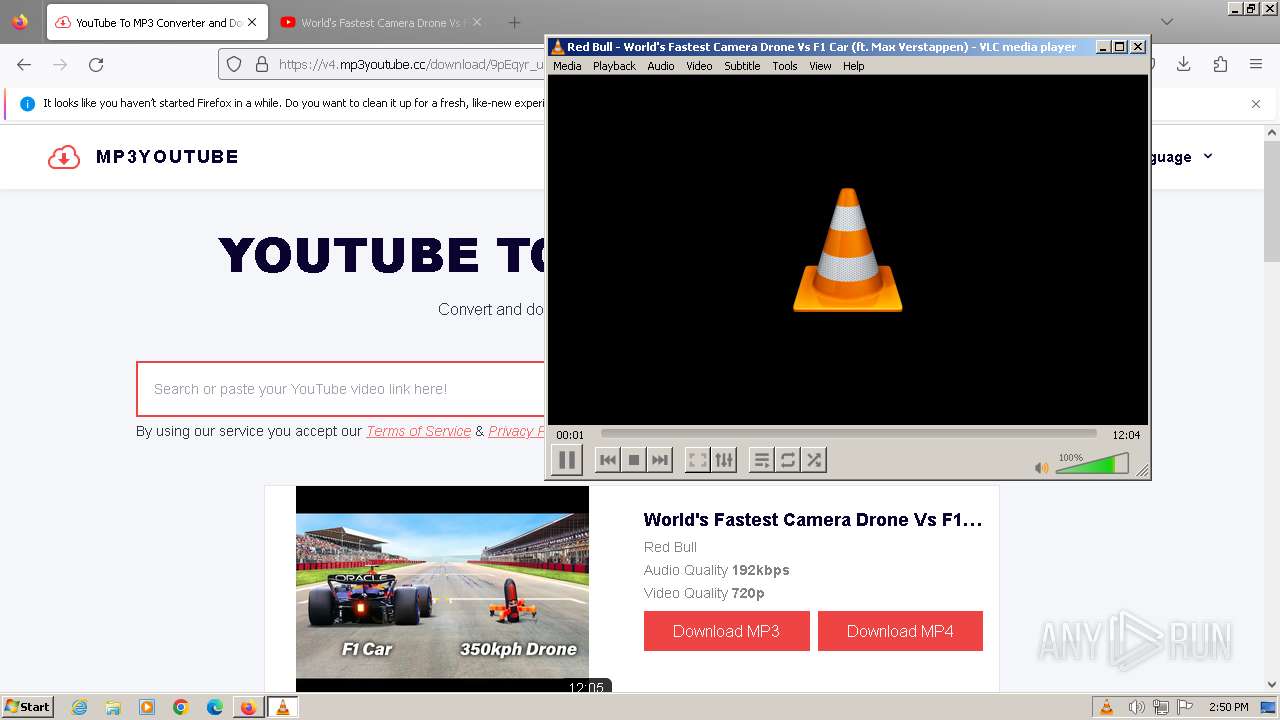Open network status tray icon
The image size is (1280, 720).
1160,707
